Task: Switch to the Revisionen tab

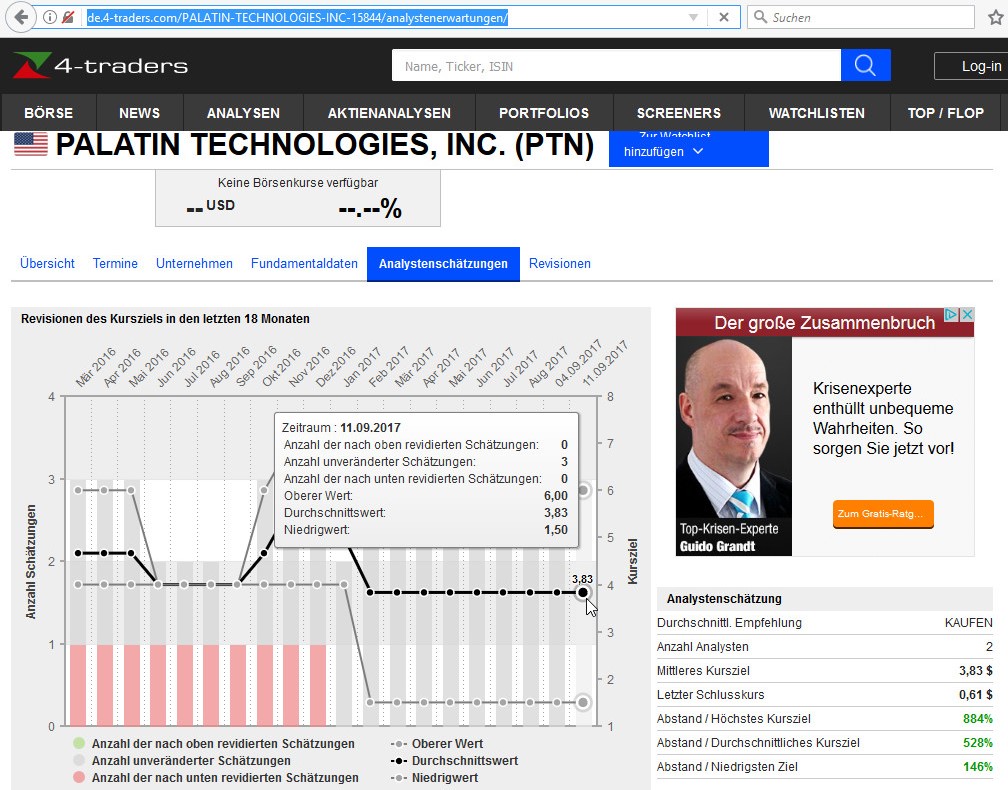Action: point(560,264)
